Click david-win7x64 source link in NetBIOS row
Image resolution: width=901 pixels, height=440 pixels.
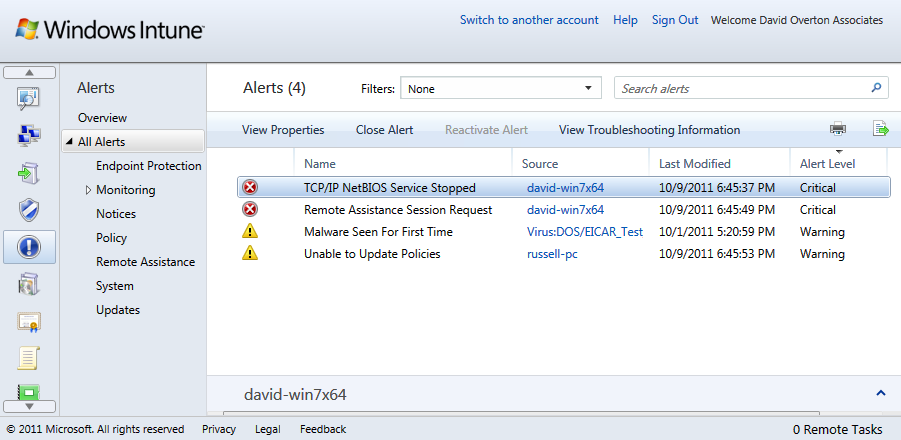click(565, 188)
